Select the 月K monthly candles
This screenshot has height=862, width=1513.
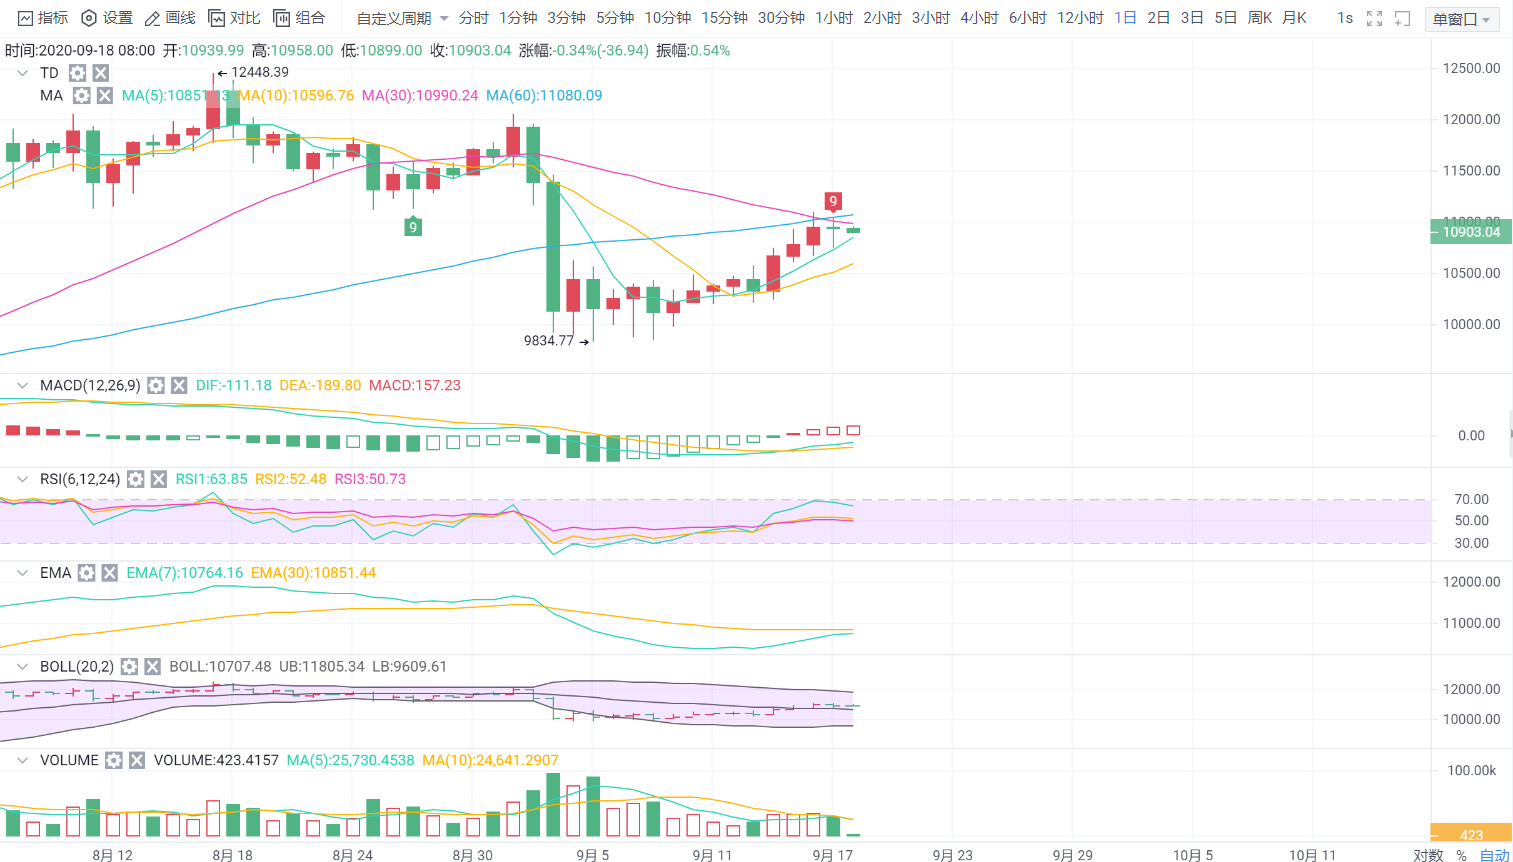(1294, 18)
